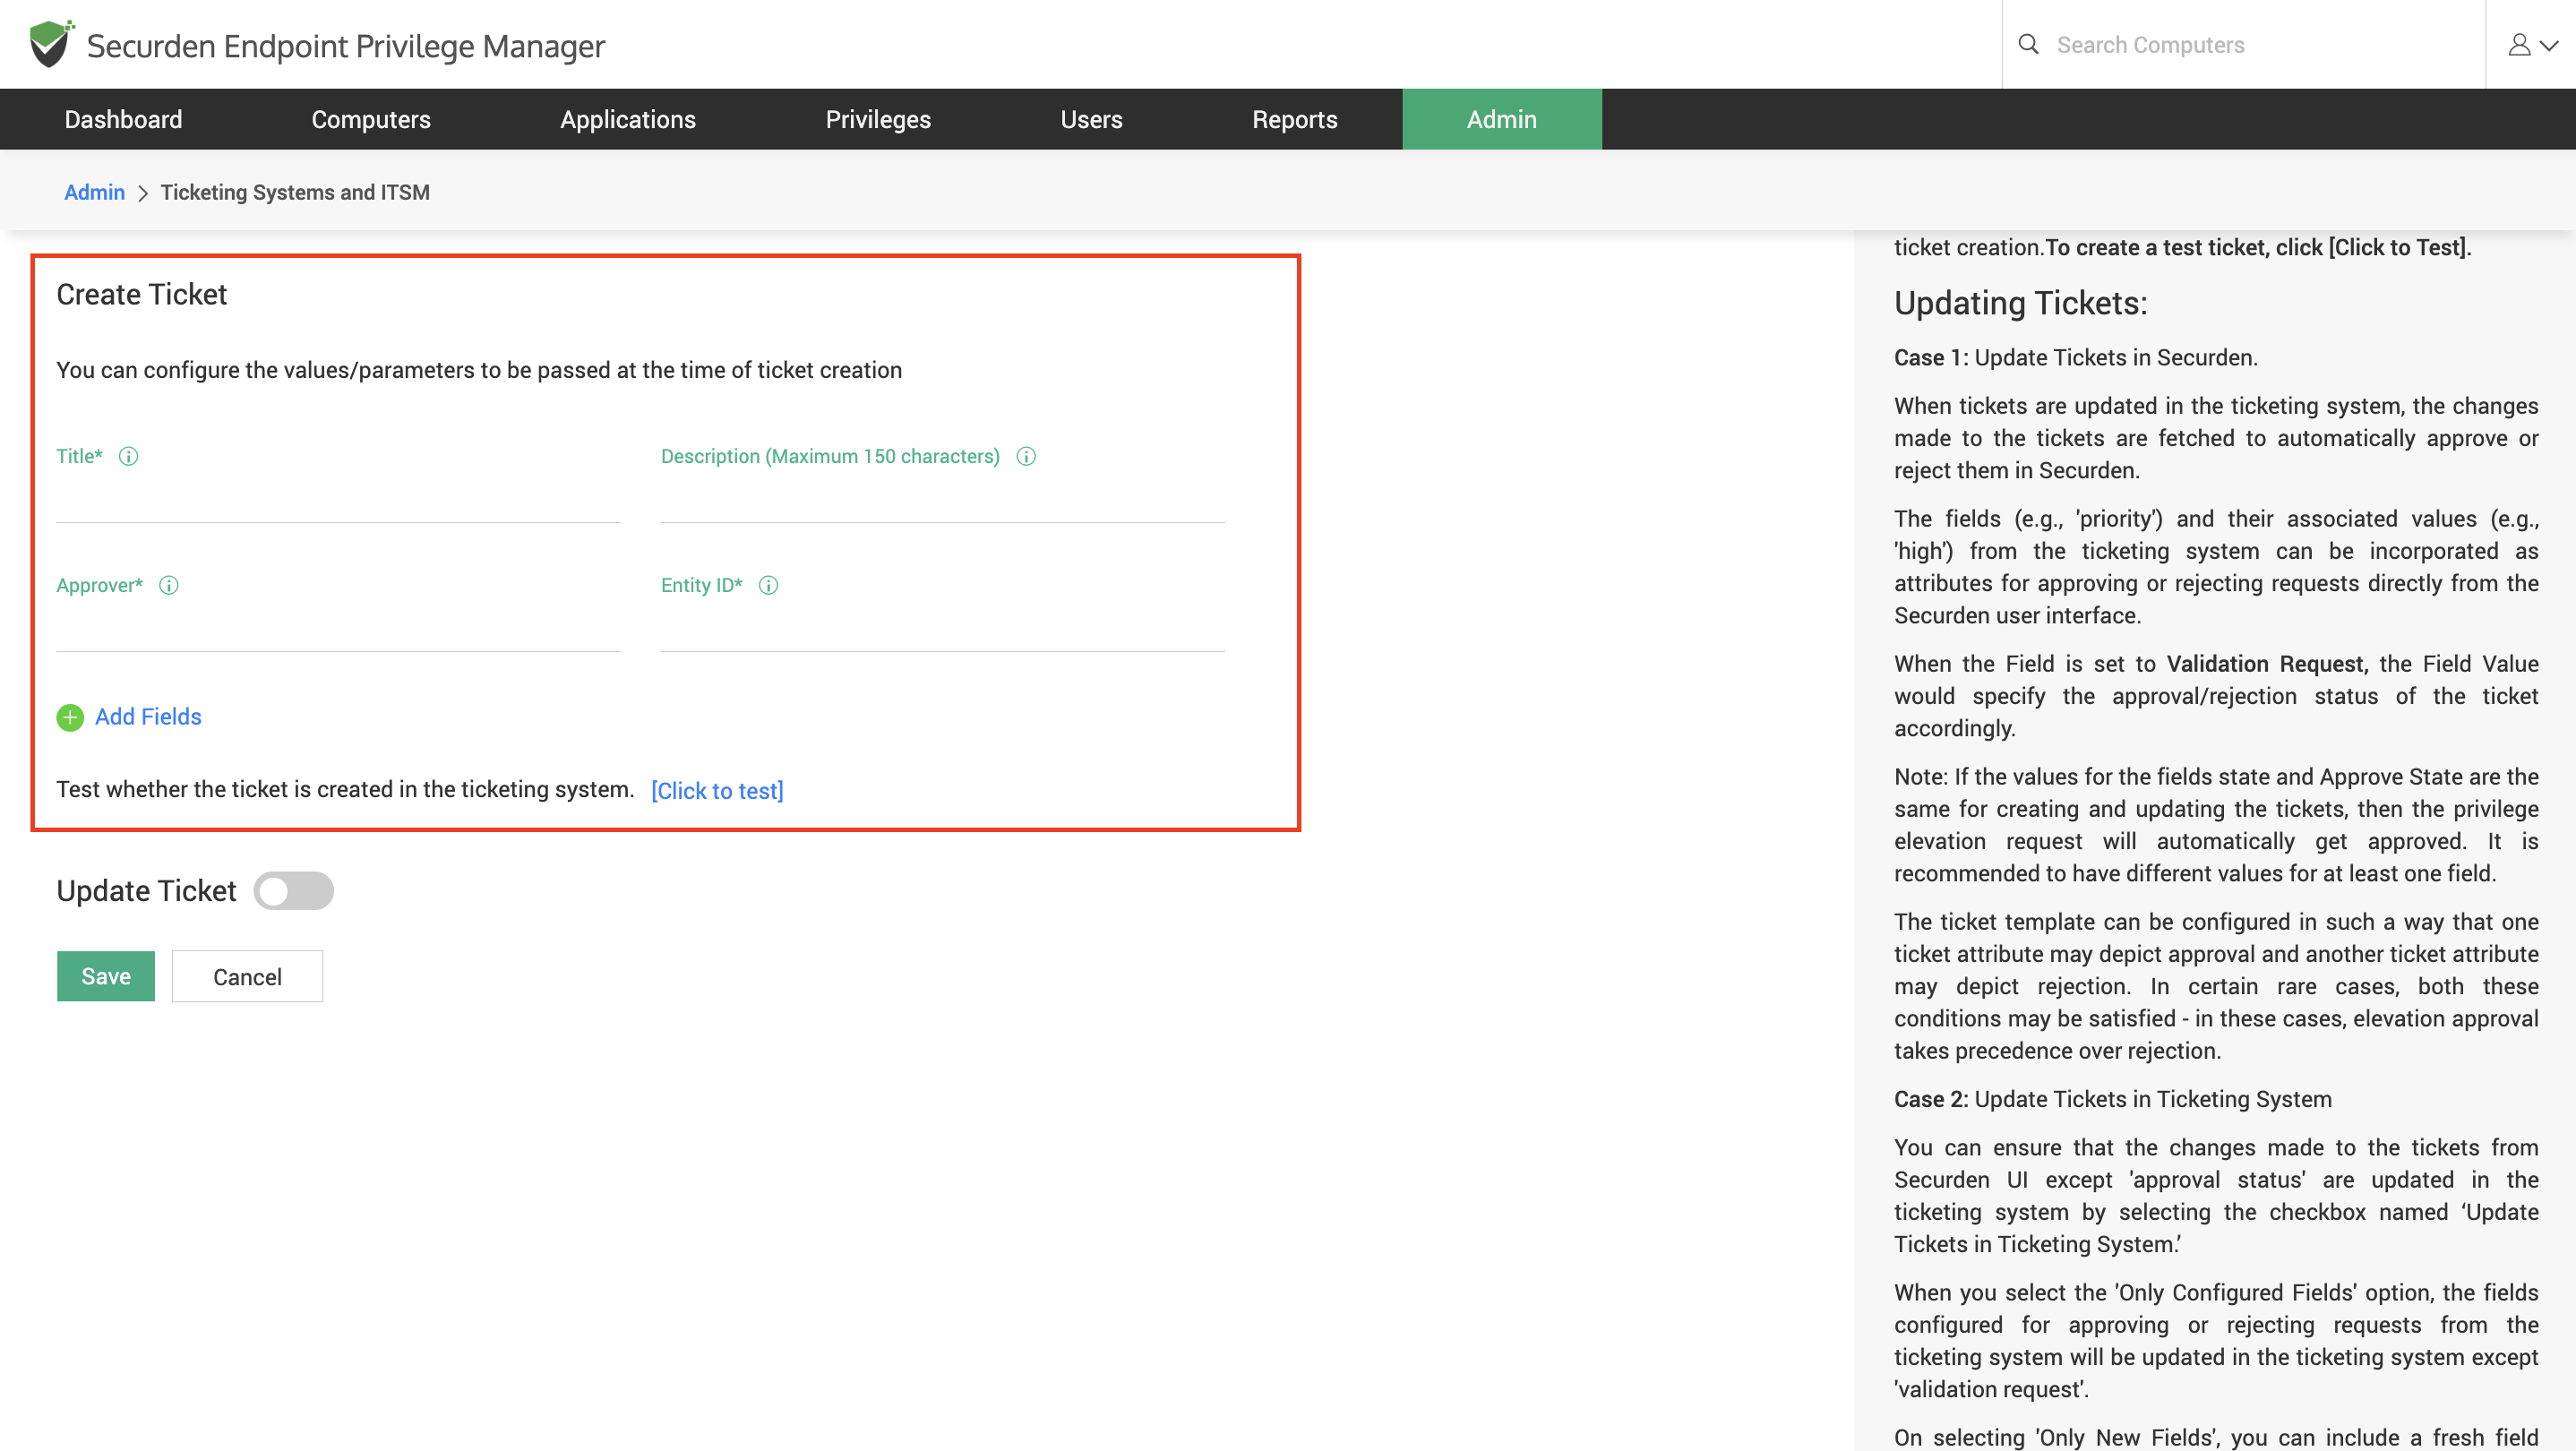This screenshot has height=1451, width=2576.
Task: Click the 'Updating Tickets:' help heading
Action: (x=2020, y=303)
